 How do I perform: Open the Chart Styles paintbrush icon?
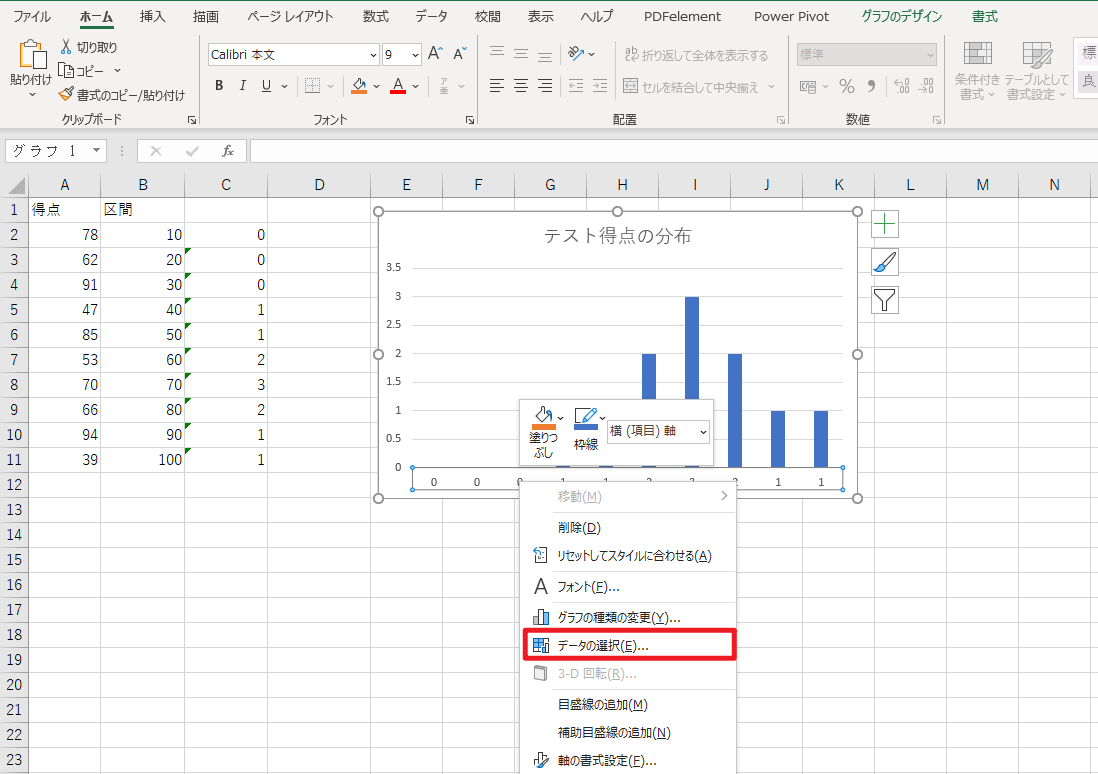coord(885,262)
